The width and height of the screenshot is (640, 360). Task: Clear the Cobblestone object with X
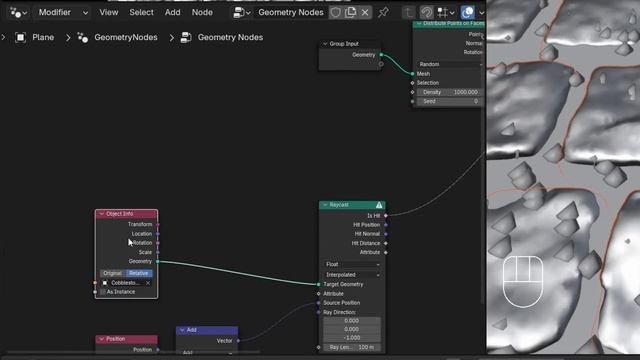148,283
